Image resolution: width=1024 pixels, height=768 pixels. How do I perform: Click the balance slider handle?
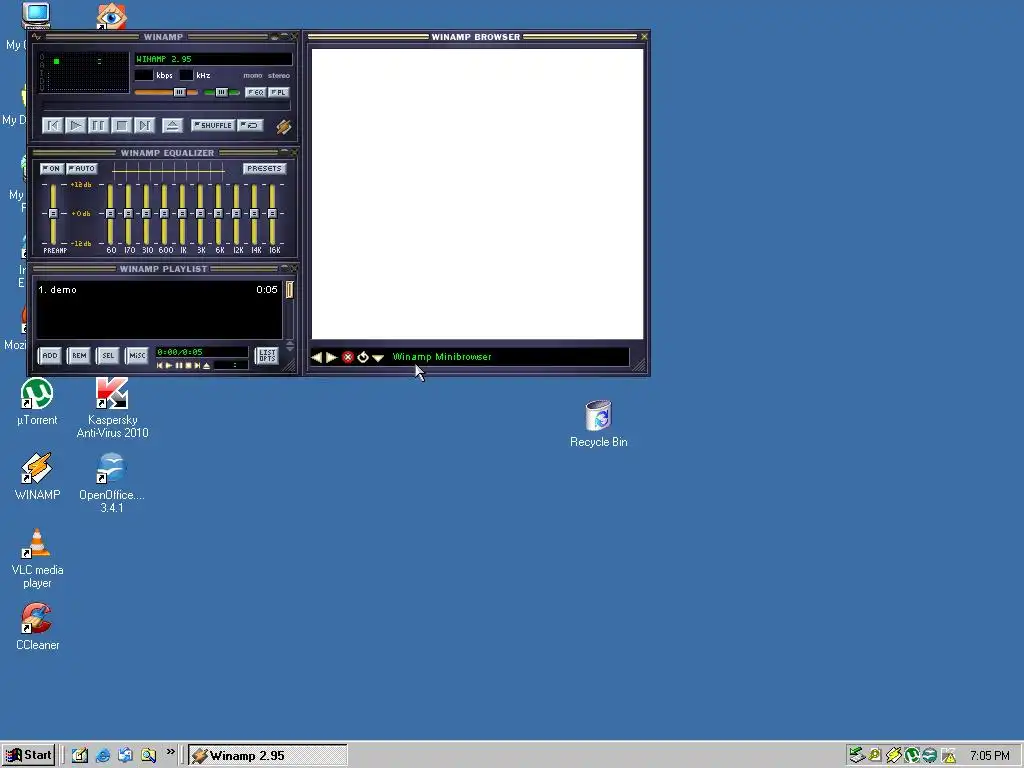click(x=221, y=92)
